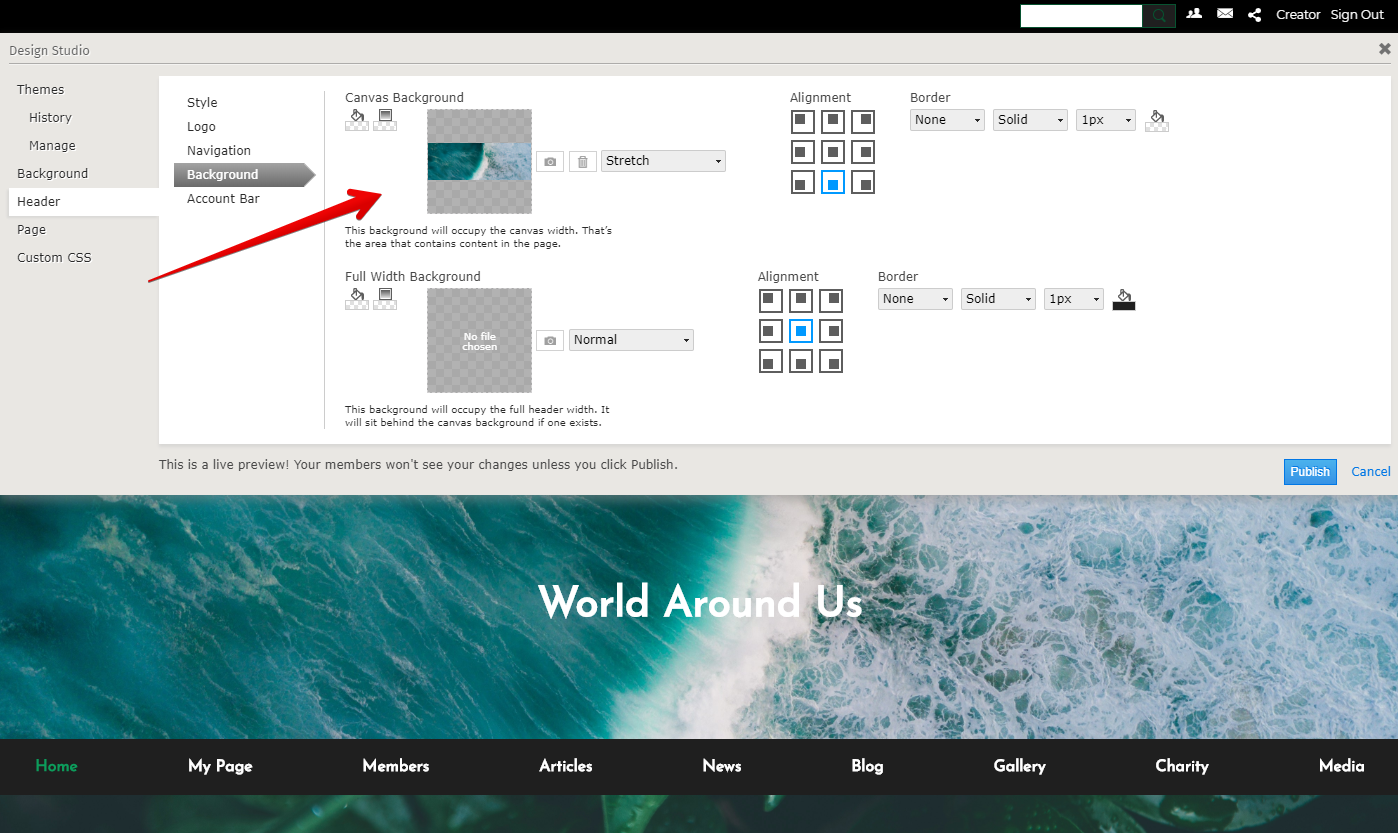Viewport: 1398px width, 833px height.
Task: Open Full Width Background fill color picker
Action: pyautogui.click(x=357, y=299)
